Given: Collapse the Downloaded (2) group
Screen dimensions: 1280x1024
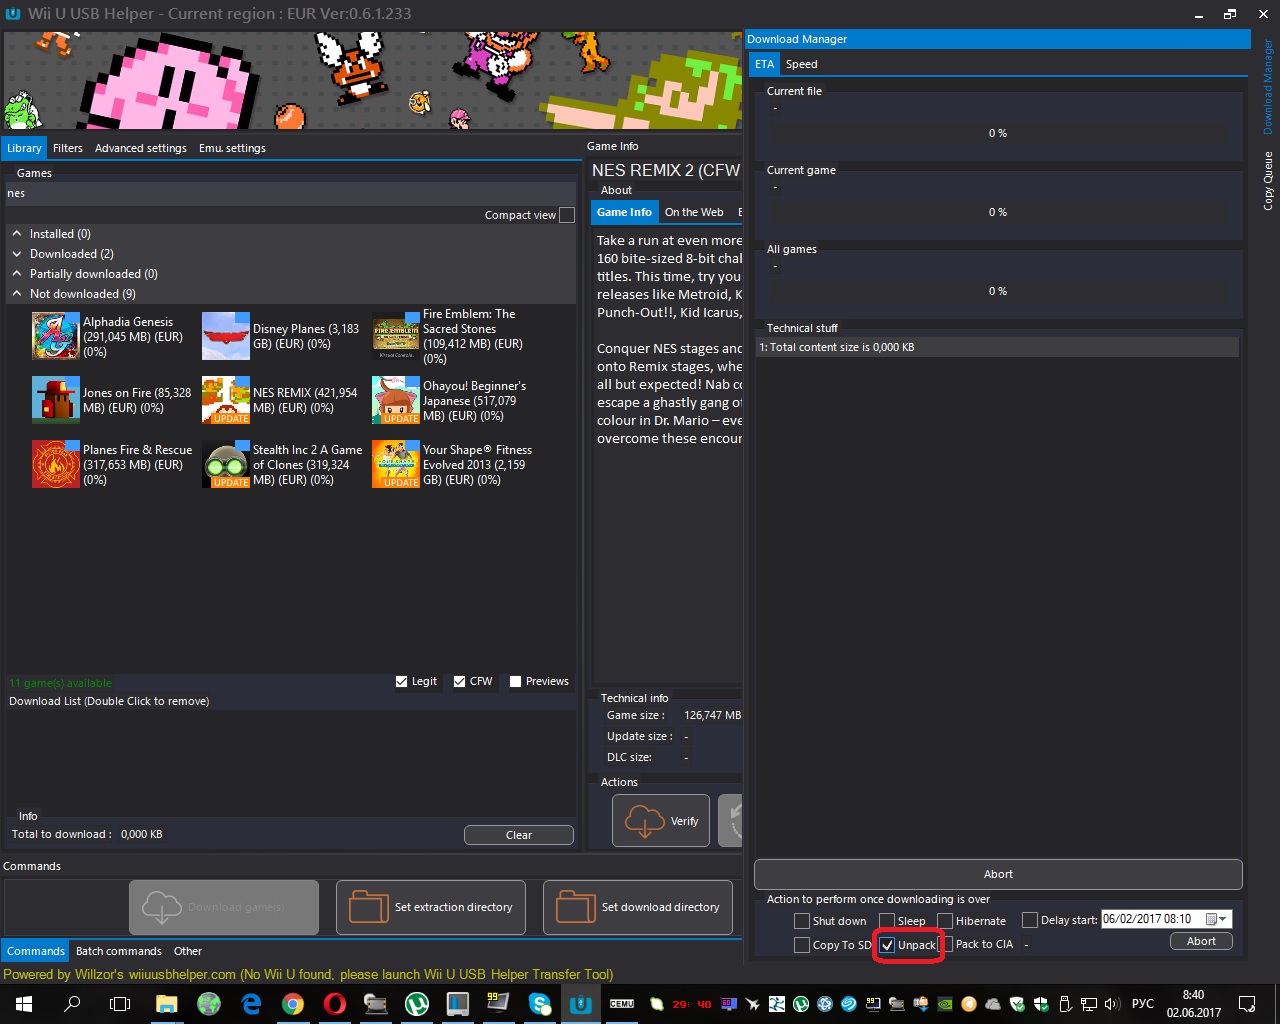Looking at the screenshot, I should pyautogui.click(x=17, y=254).
